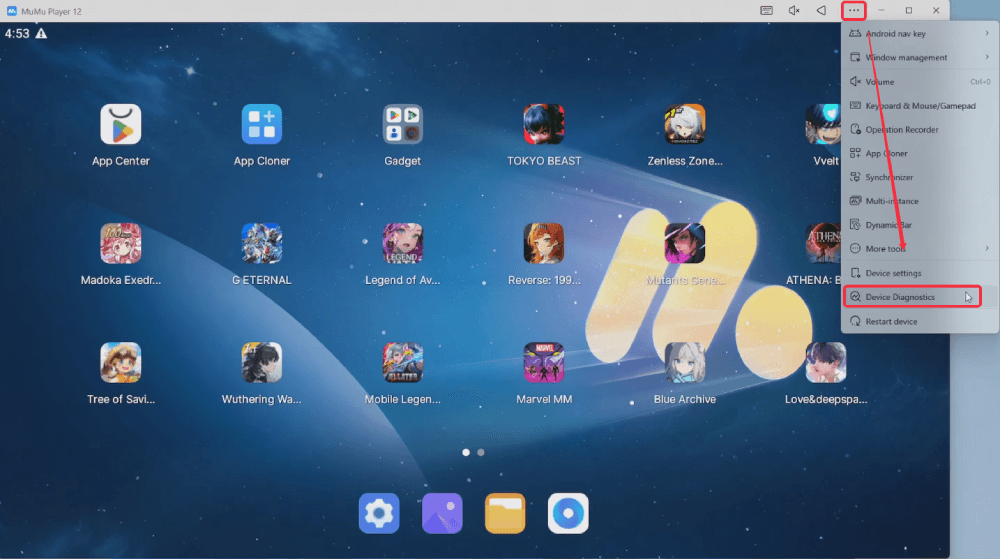1000x559 pixels.
Task: Launch the browser app in dock
Action: [568, 513]
